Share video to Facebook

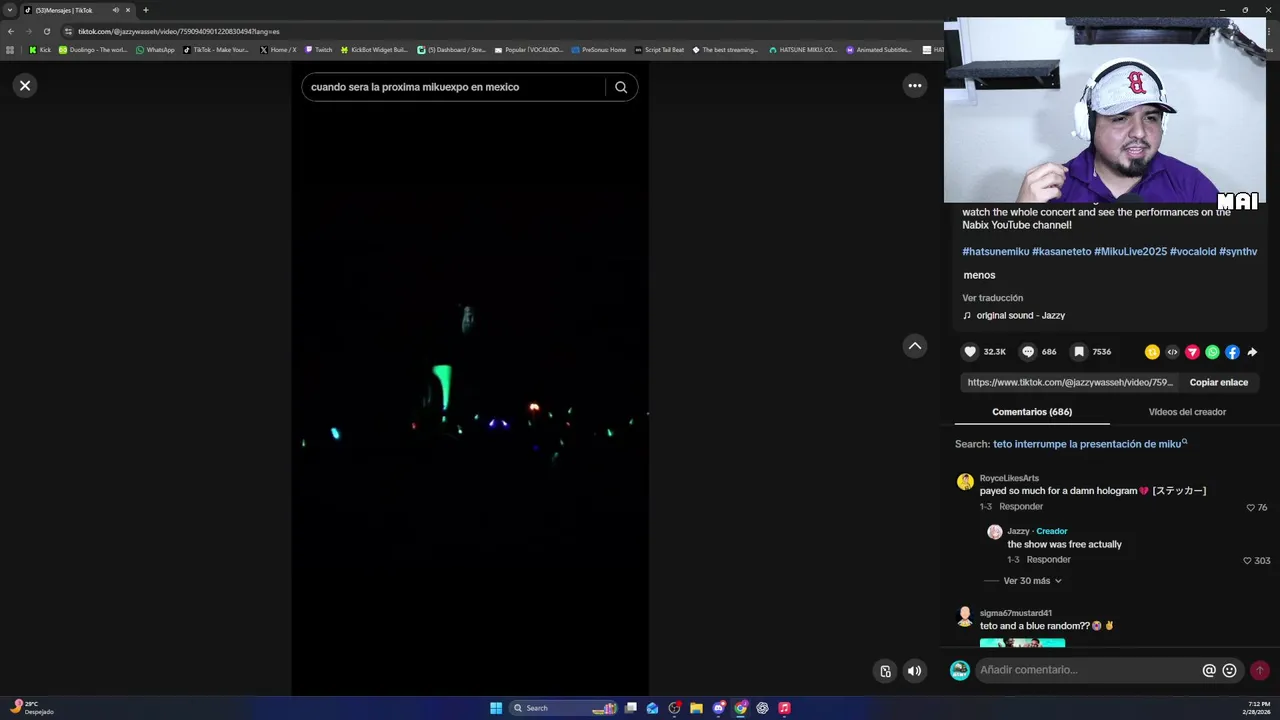1232,352
